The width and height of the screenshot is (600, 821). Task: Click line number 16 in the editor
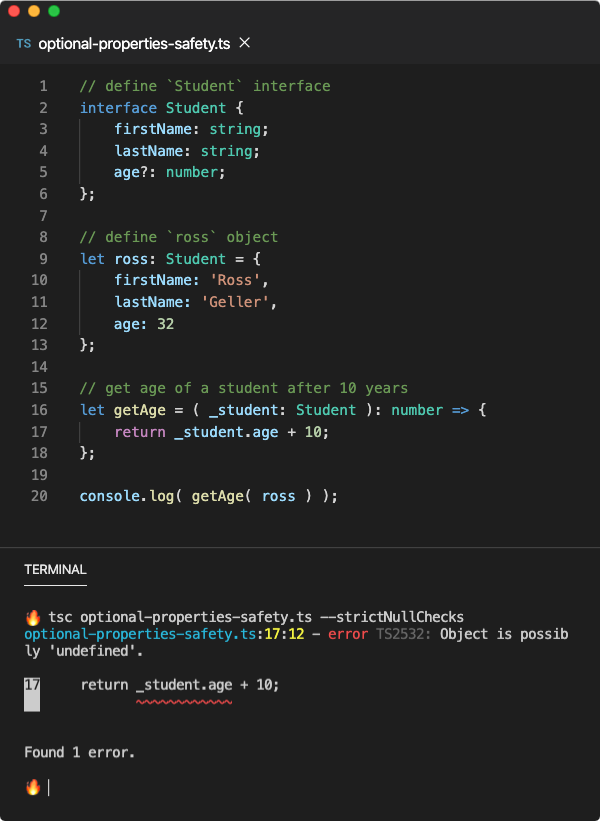coord(38,410)
